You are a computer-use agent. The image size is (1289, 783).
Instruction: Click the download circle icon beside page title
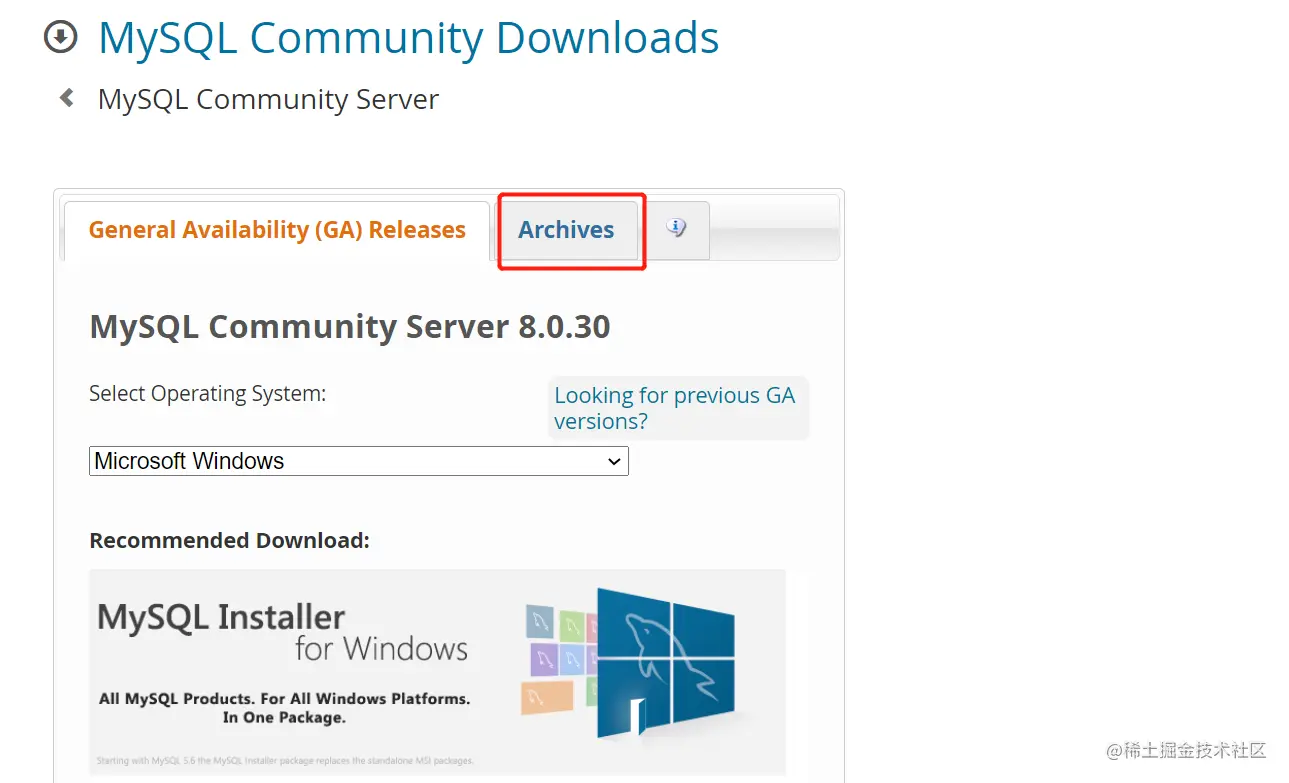61,38
